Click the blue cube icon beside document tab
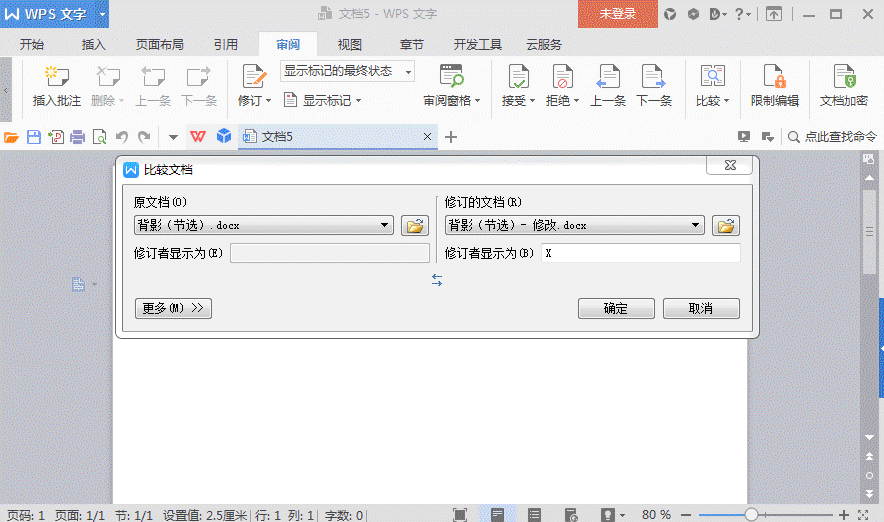The image size is (884, 522). [224, 136]
